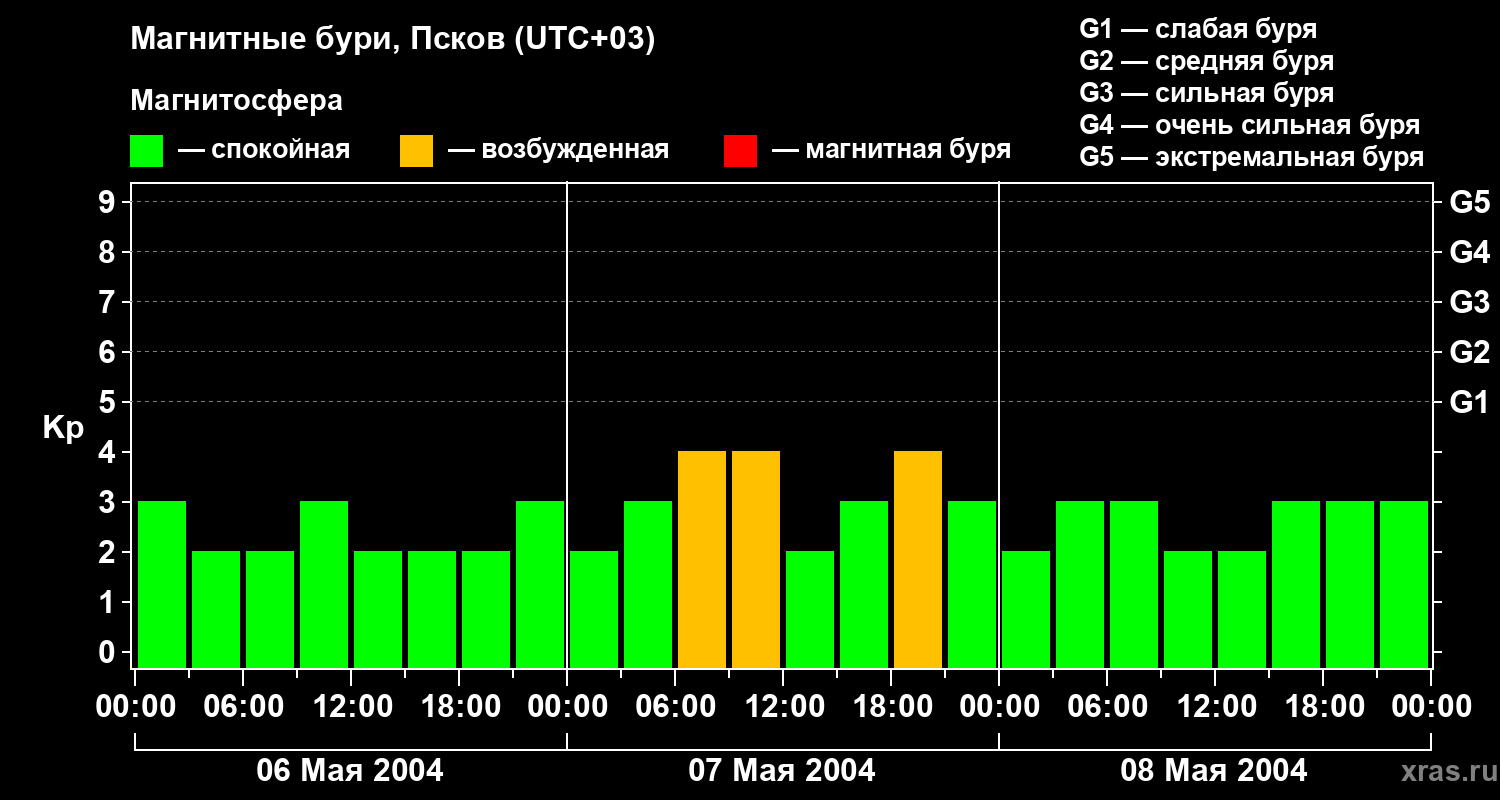This screenshot has width=1500, height=800.
Task: Click the 'G3' label on the right axis
Action: (x=1469, y=302)
